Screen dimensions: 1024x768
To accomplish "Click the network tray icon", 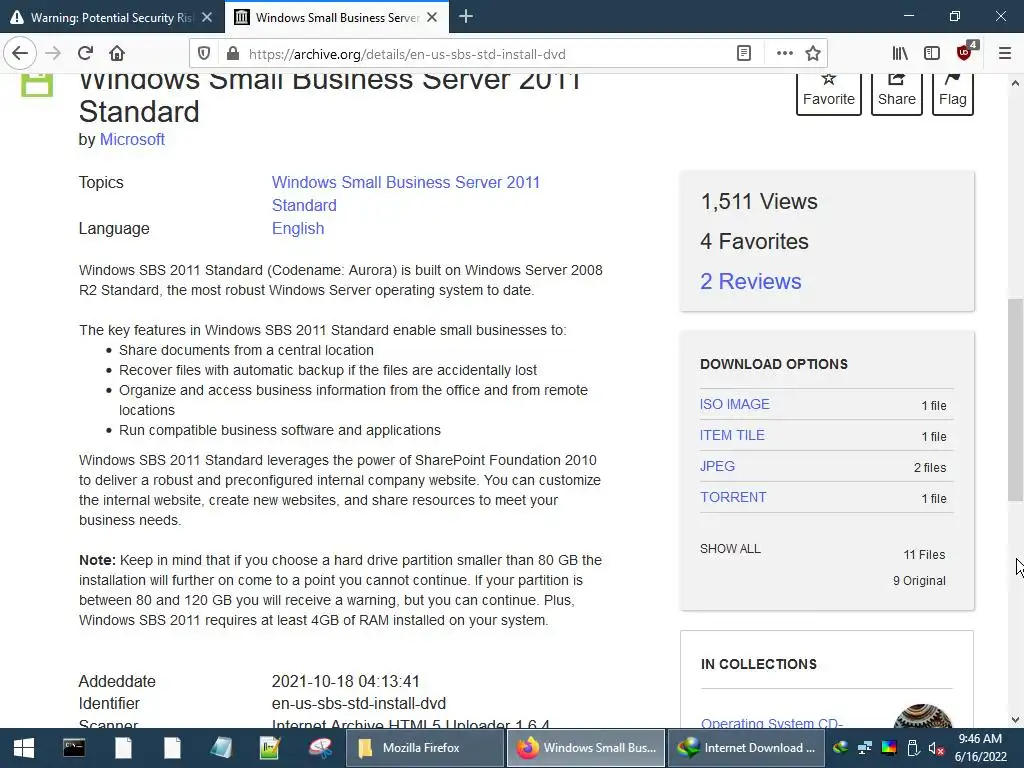I will pyautogui.click(x=865, y=748).
